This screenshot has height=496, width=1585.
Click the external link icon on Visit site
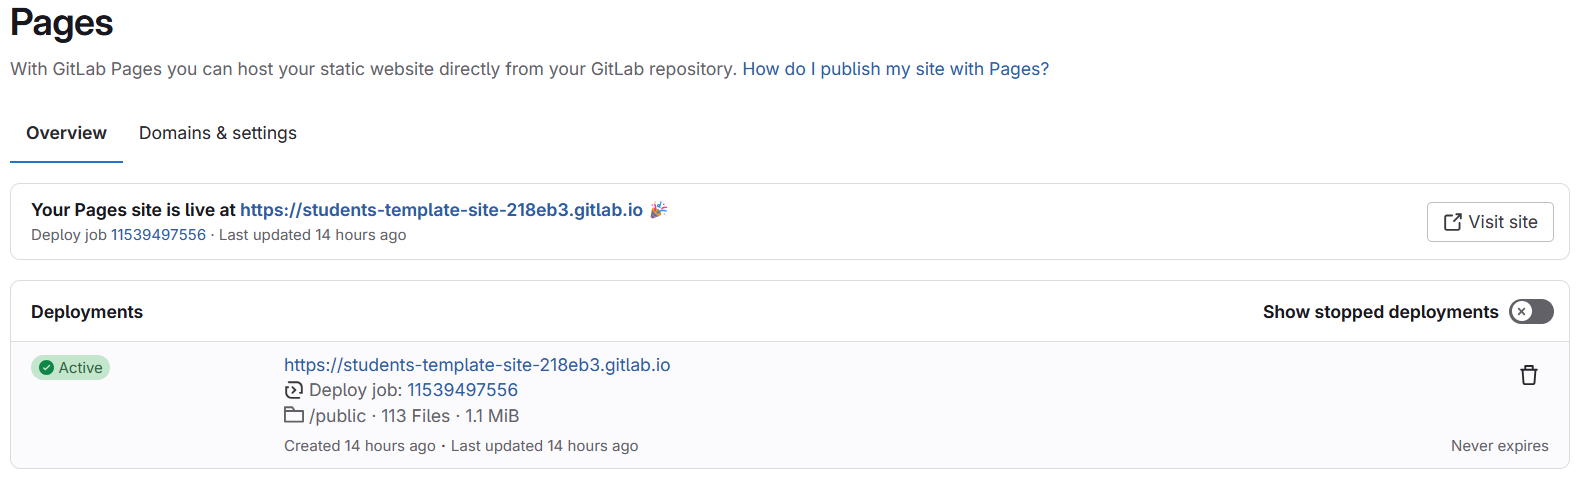pyautogui.click(x=1453, y=222)
